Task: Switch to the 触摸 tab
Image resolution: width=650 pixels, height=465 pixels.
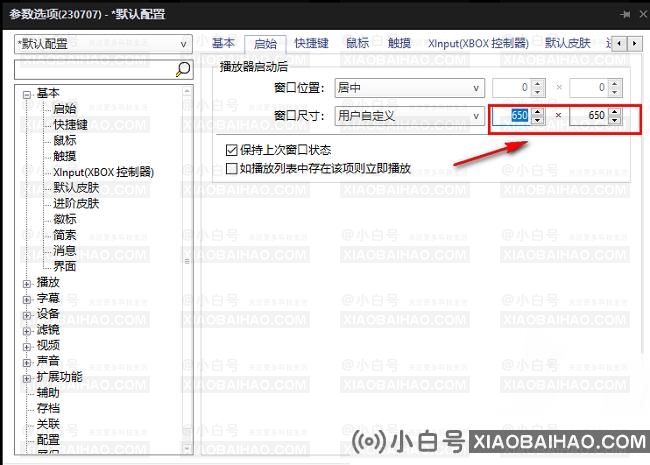Action: [x=399, y=43]
